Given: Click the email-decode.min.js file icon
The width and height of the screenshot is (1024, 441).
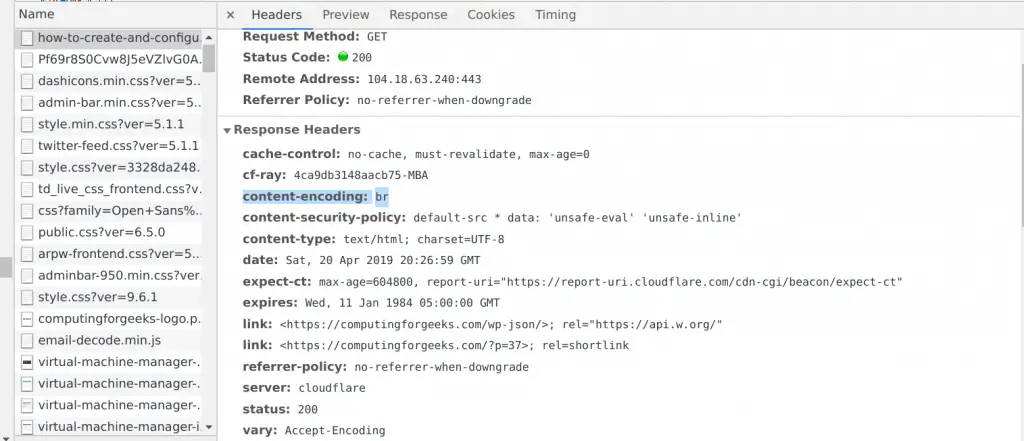Looking at the screenshot, I should pyautogui.click(x=27, y=340).
